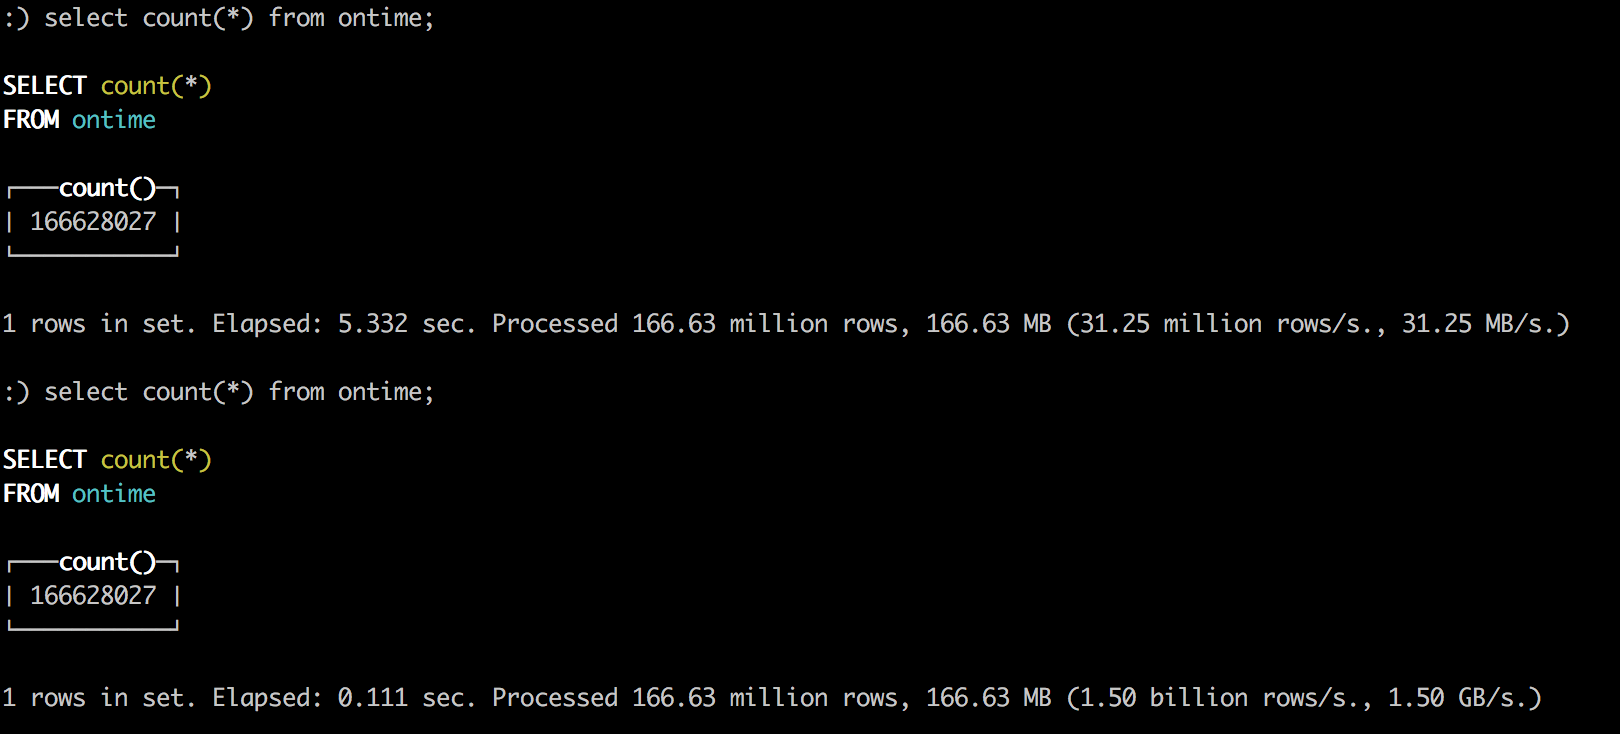This screenshot has width=1620, height=734.
Task: Click 166628027 in the first result table
Action: tap(93, 222)
